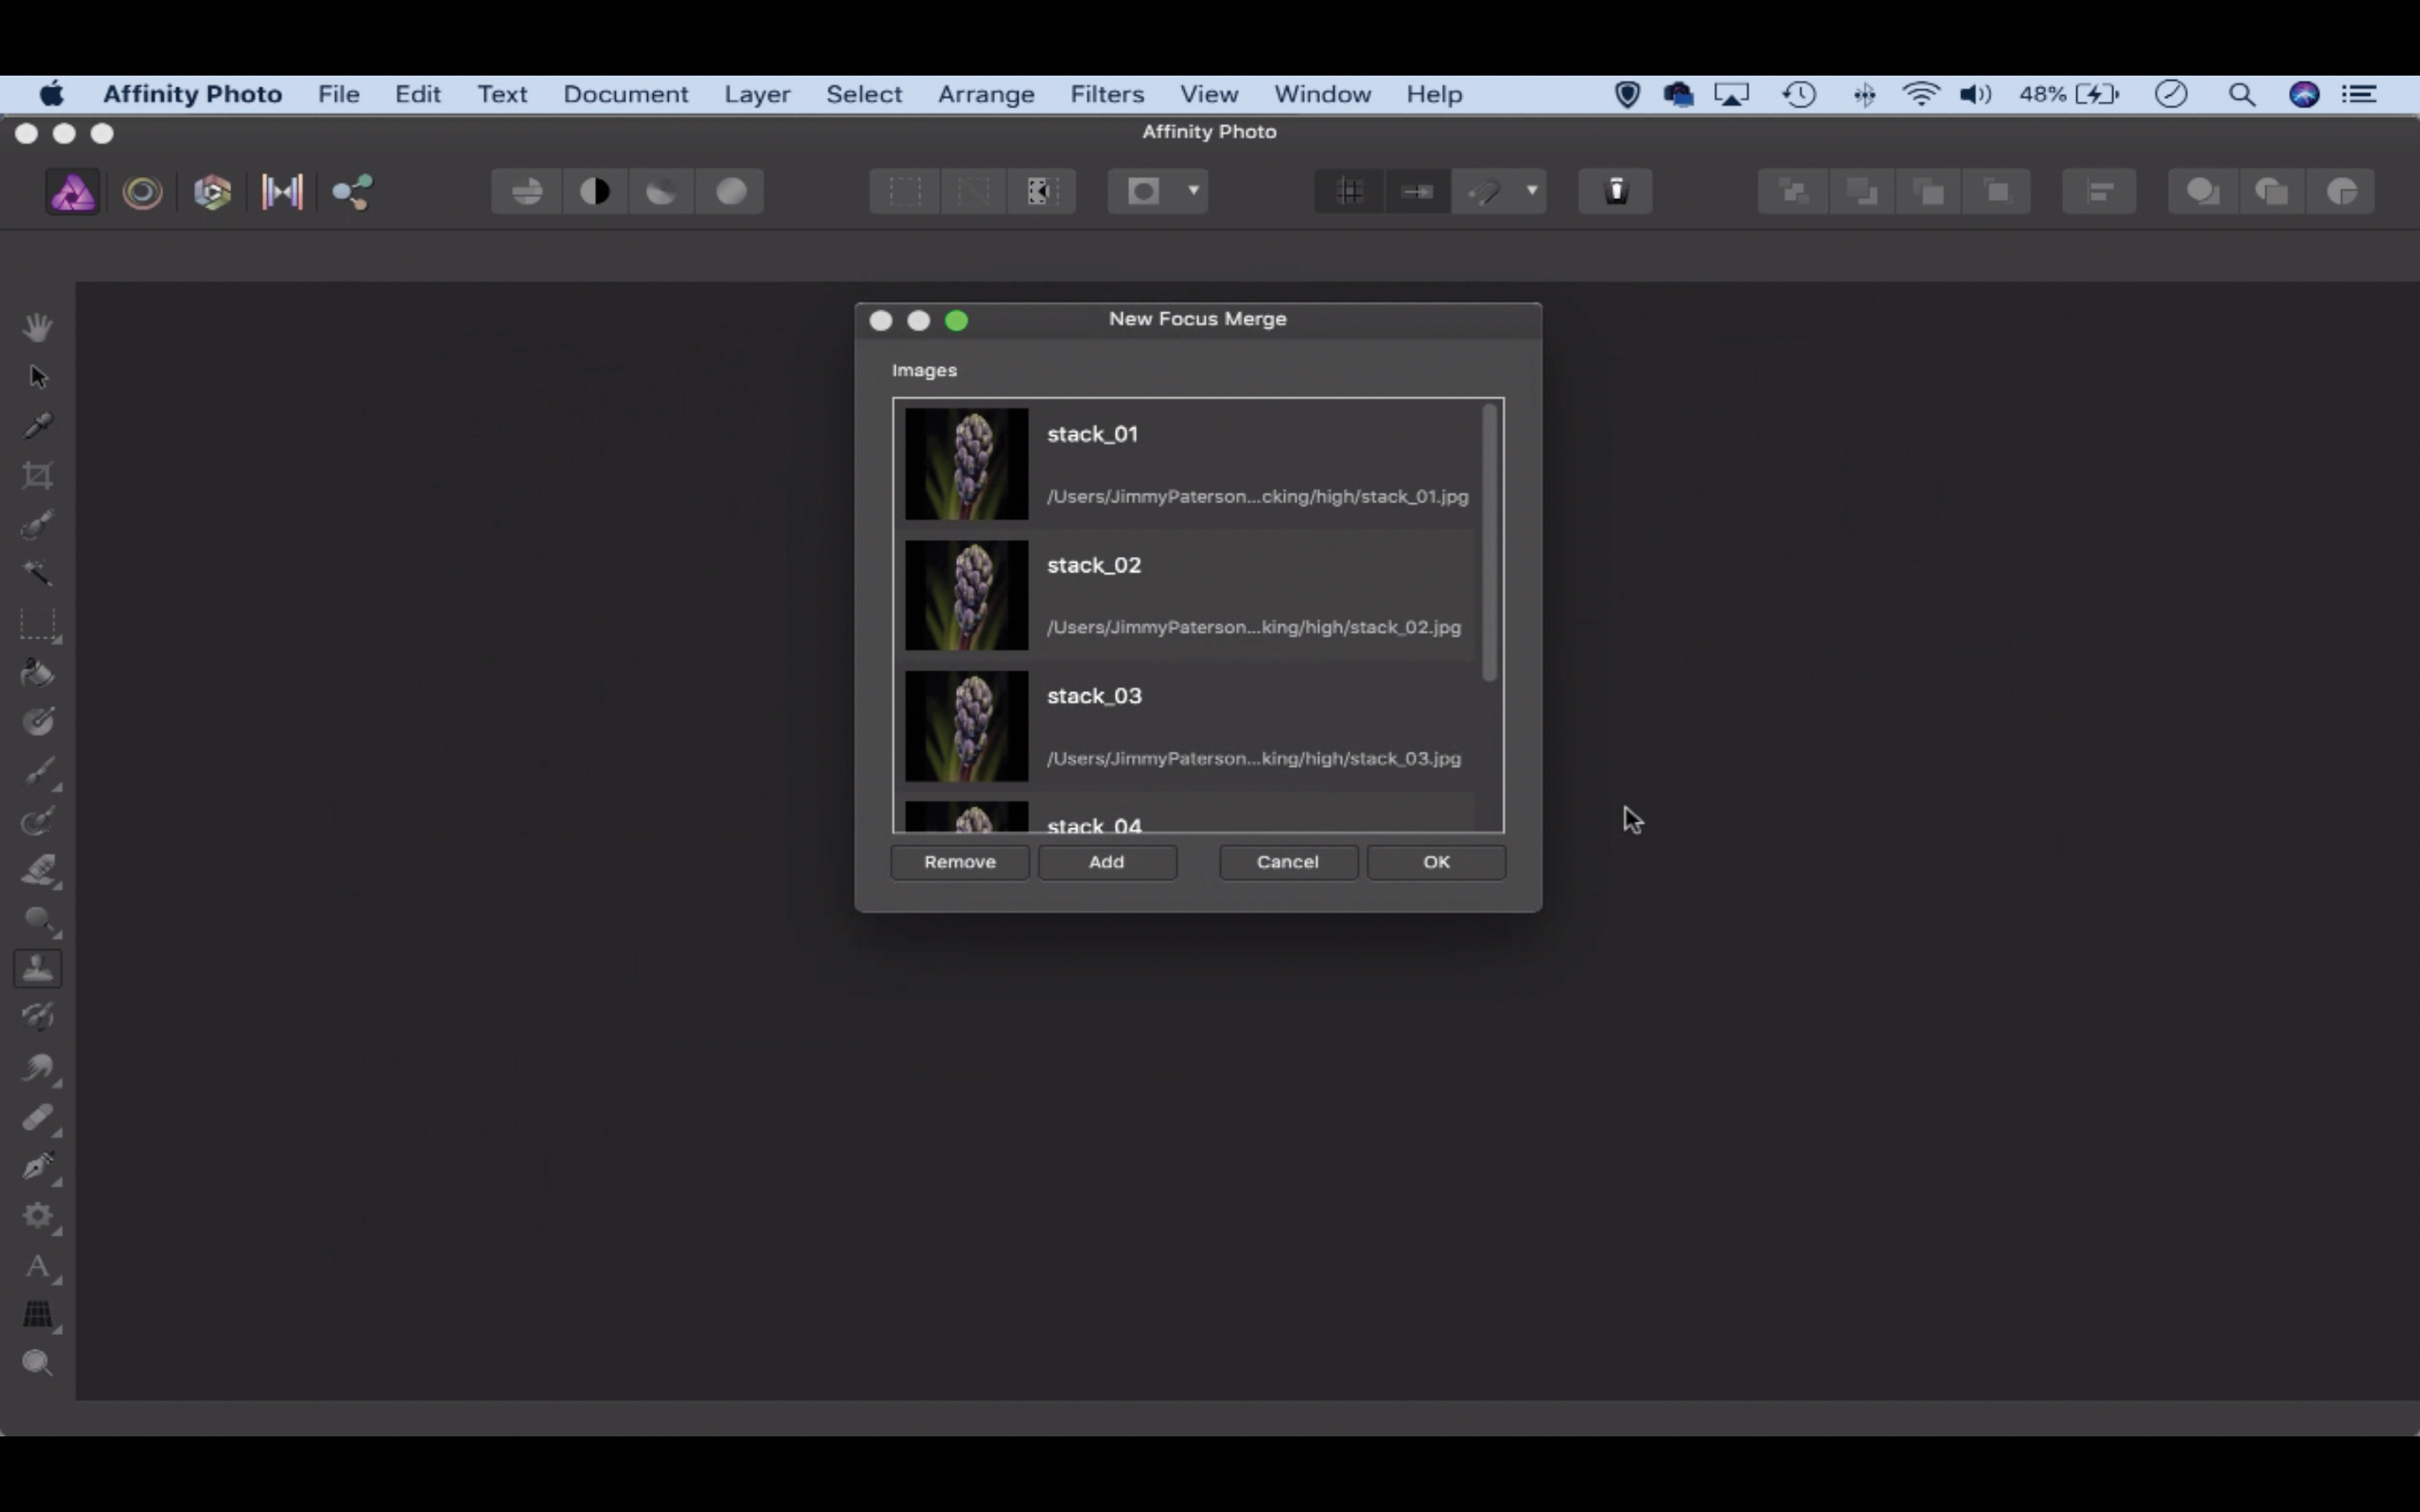Screen dimensions: 2420x1512
Task: Open the Export Persona share icon
Action: [x=352, y=192]
